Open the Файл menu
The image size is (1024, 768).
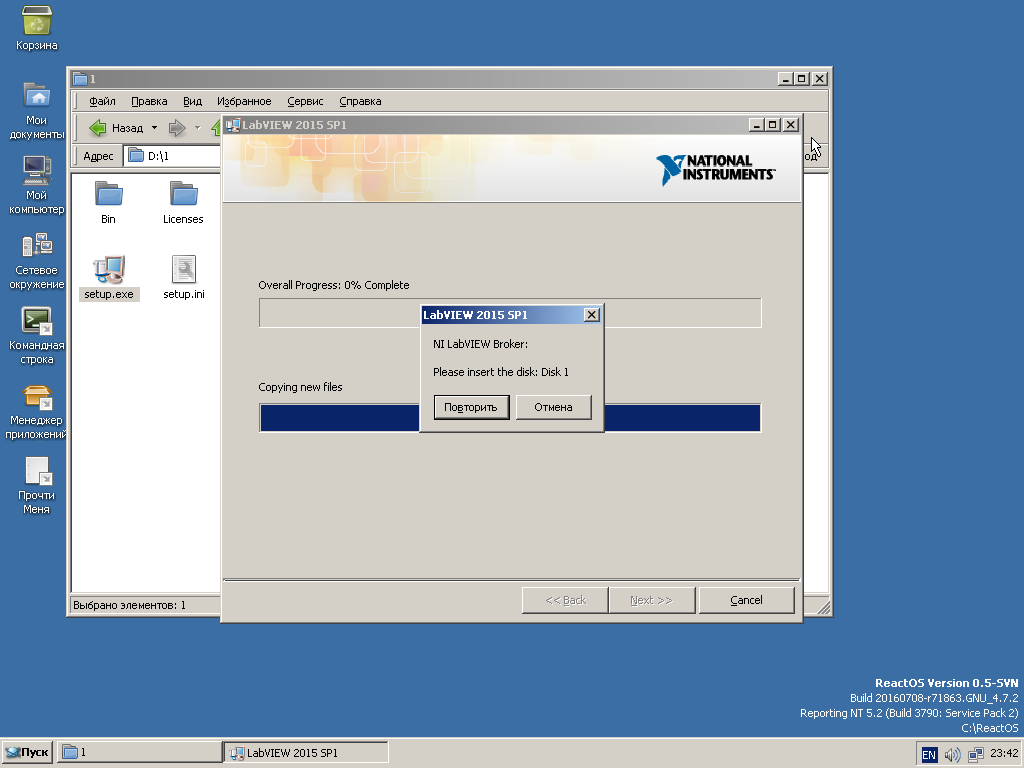pos(102,101)
